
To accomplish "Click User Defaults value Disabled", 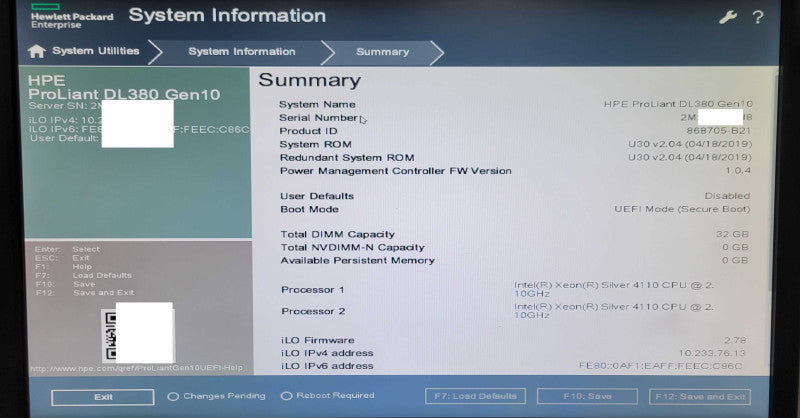I will click(x=727, y=196).
